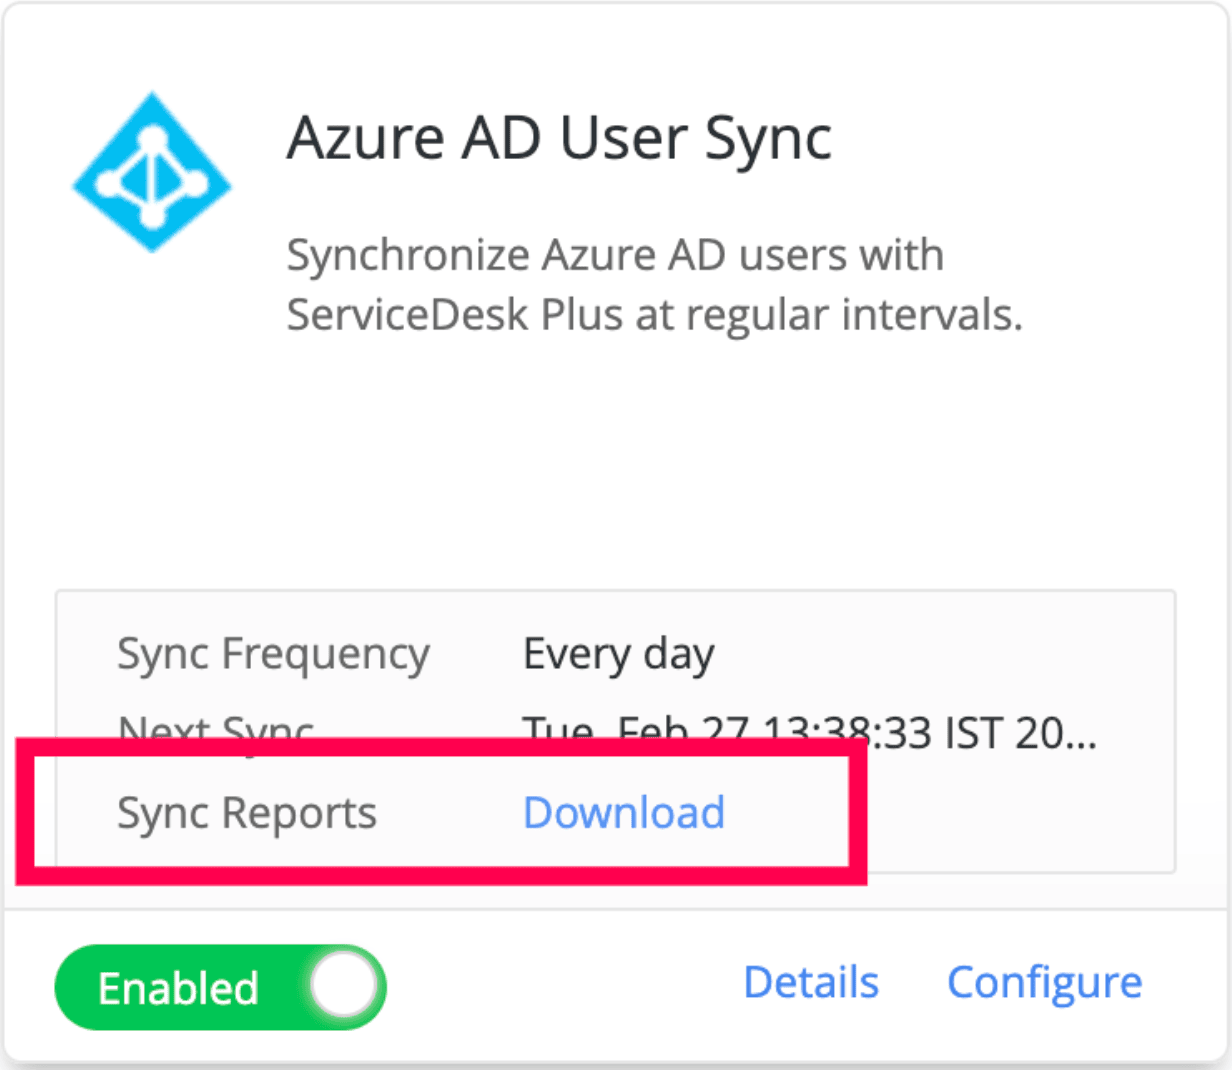Click the "Sync Reports" label

pos(247,812)
